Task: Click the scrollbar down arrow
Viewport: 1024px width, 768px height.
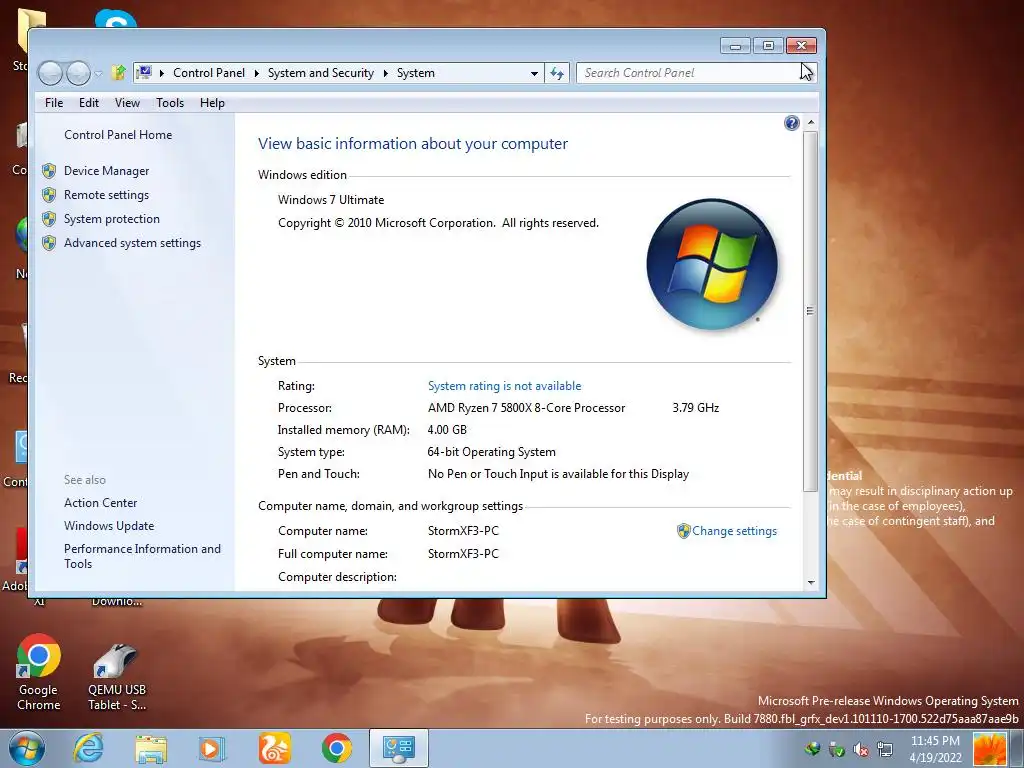Action: [x=810, y=582]
